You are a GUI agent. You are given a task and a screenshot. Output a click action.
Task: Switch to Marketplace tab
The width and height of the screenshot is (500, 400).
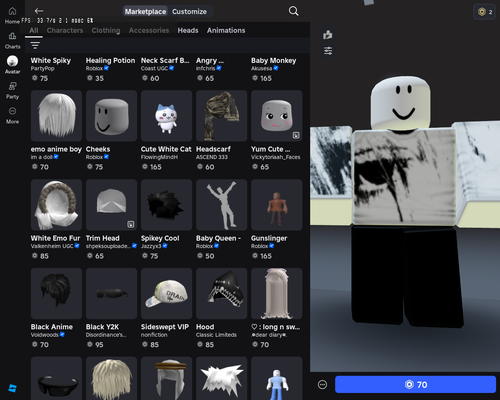[x=145, y=11]
